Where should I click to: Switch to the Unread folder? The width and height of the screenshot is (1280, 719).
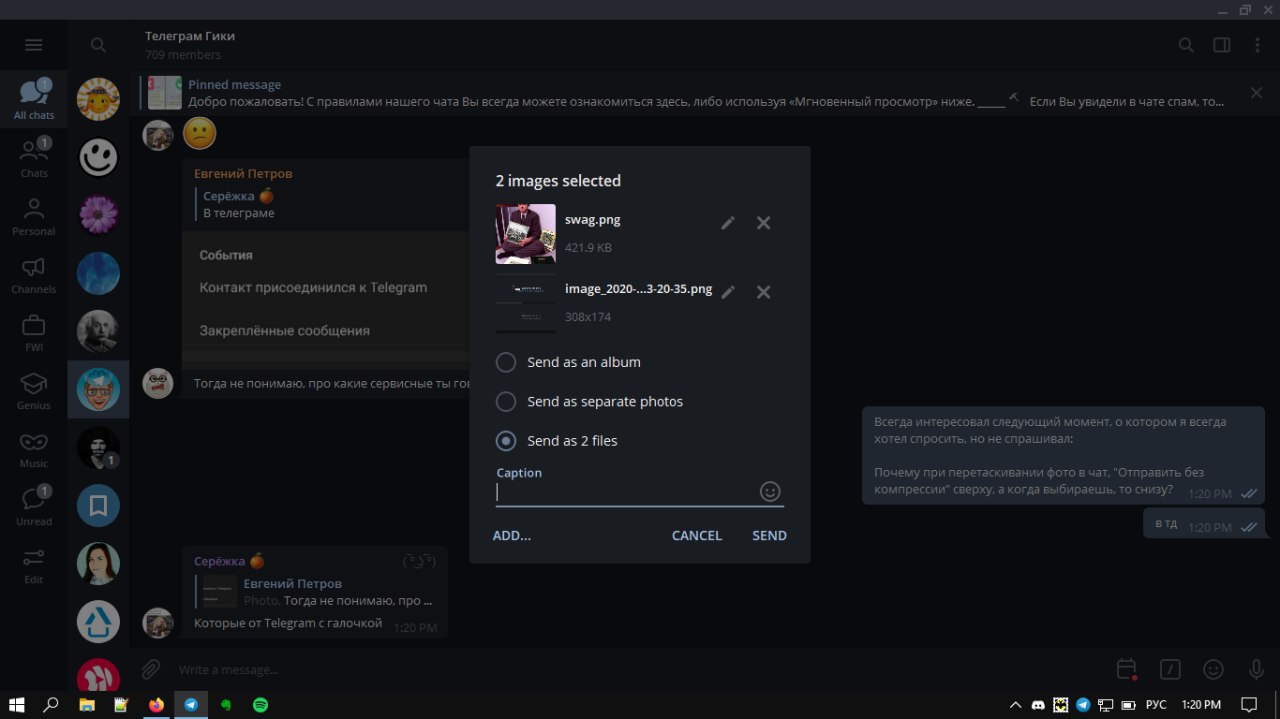point(34,506)
